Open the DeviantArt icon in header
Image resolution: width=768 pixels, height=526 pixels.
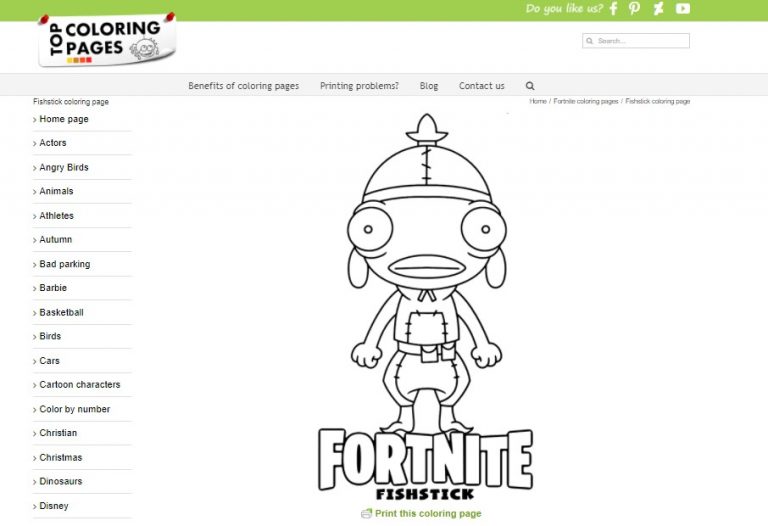pyautogui.click(x=658, y=8)
